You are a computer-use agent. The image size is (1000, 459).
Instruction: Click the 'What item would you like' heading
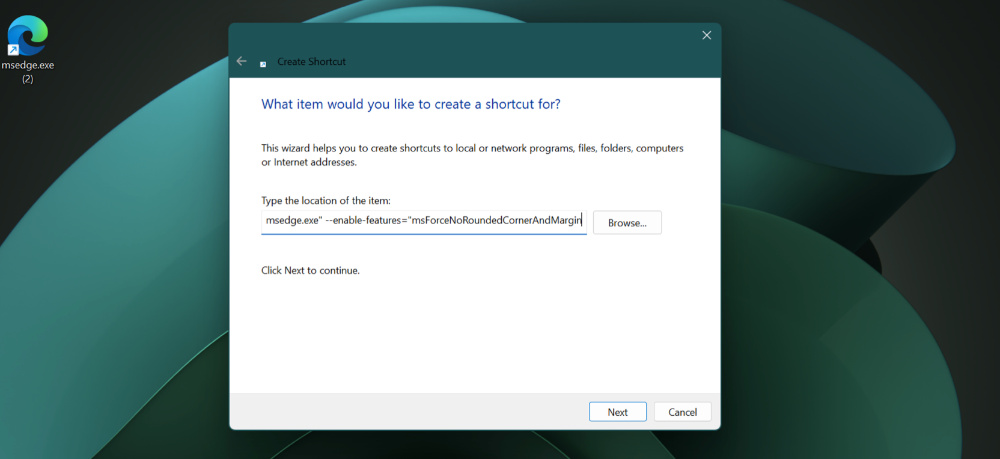point(411,104)
